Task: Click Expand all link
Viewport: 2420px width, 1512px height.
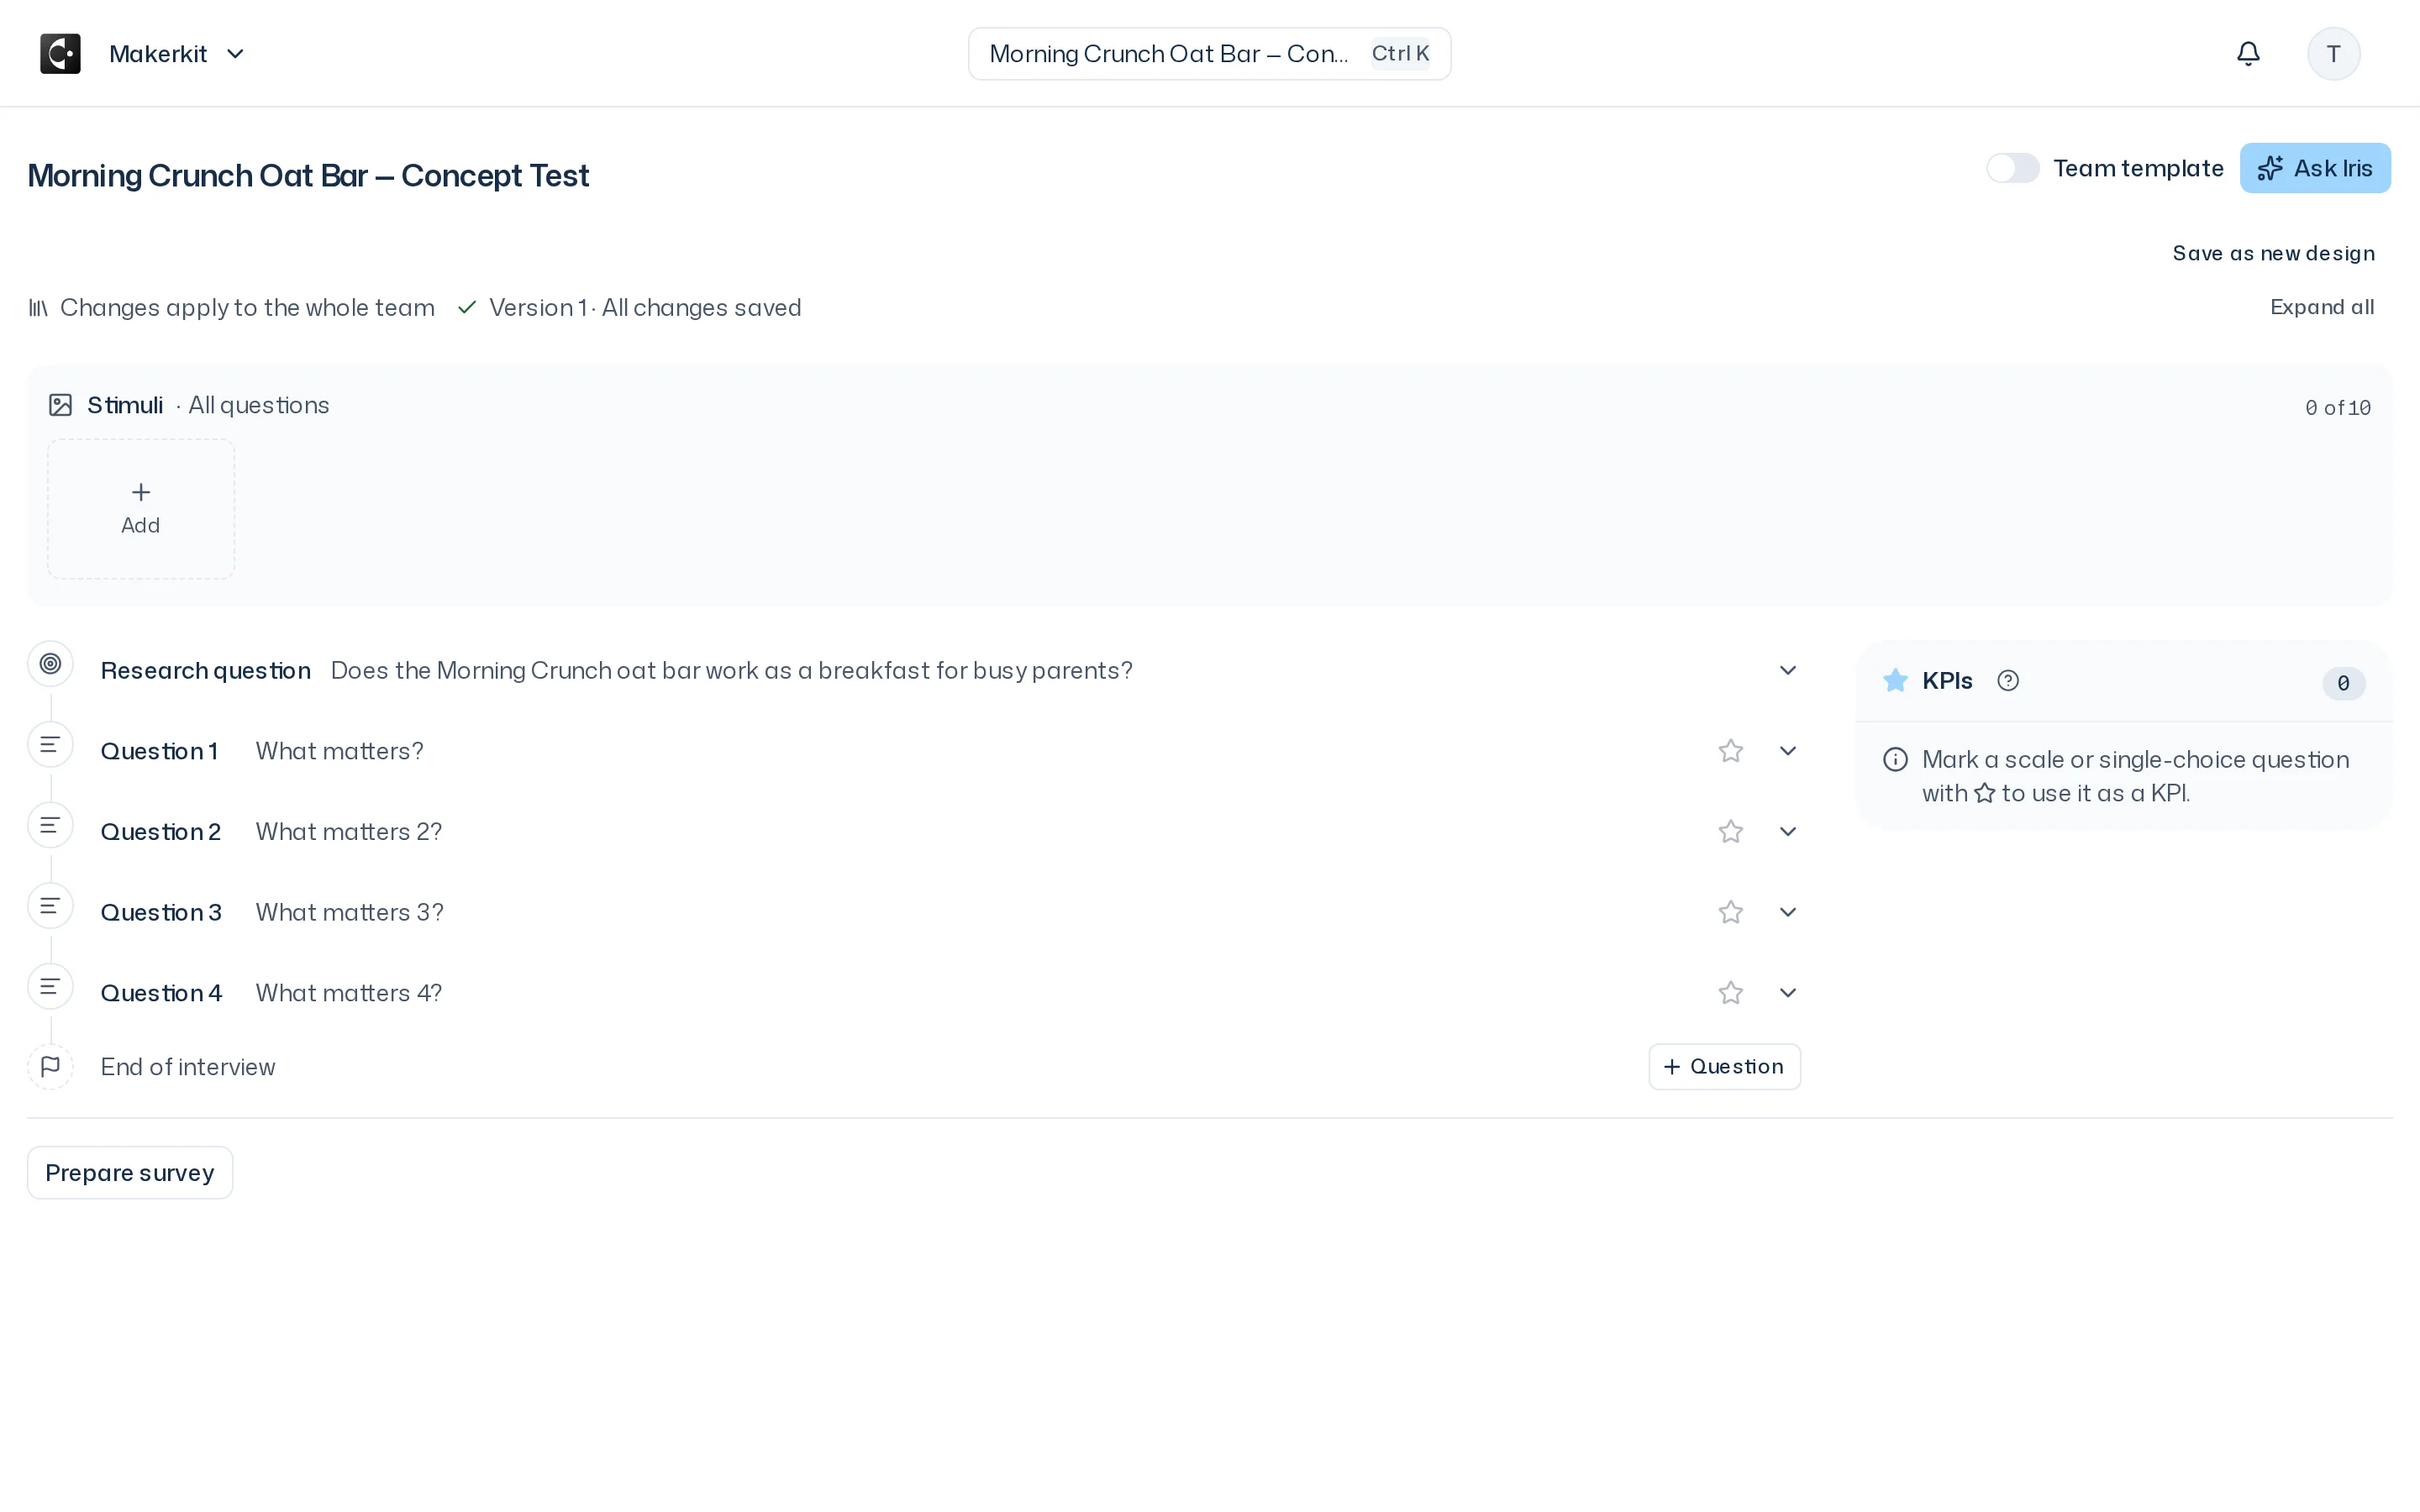Action: pos(2322,307)
